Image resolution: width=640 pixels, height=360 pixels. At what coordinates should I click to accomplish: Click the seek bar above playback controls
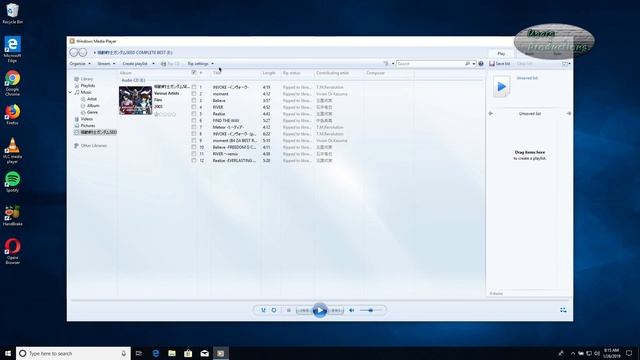coord(320,300)
